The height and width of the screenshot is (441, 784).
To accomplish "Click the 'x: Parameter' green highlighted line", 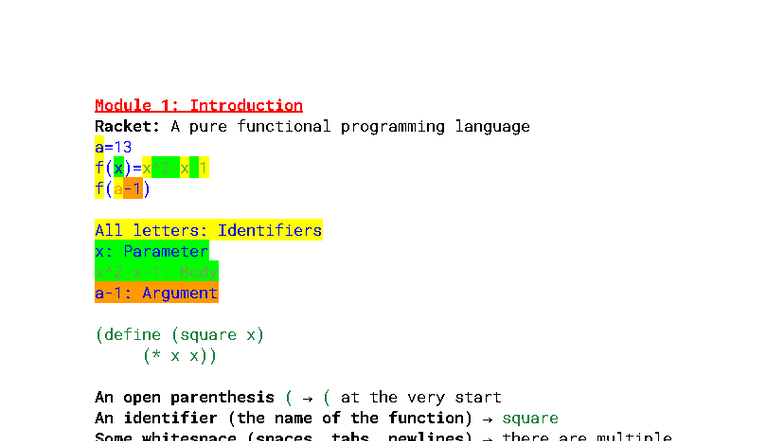I will pos(152,251).
